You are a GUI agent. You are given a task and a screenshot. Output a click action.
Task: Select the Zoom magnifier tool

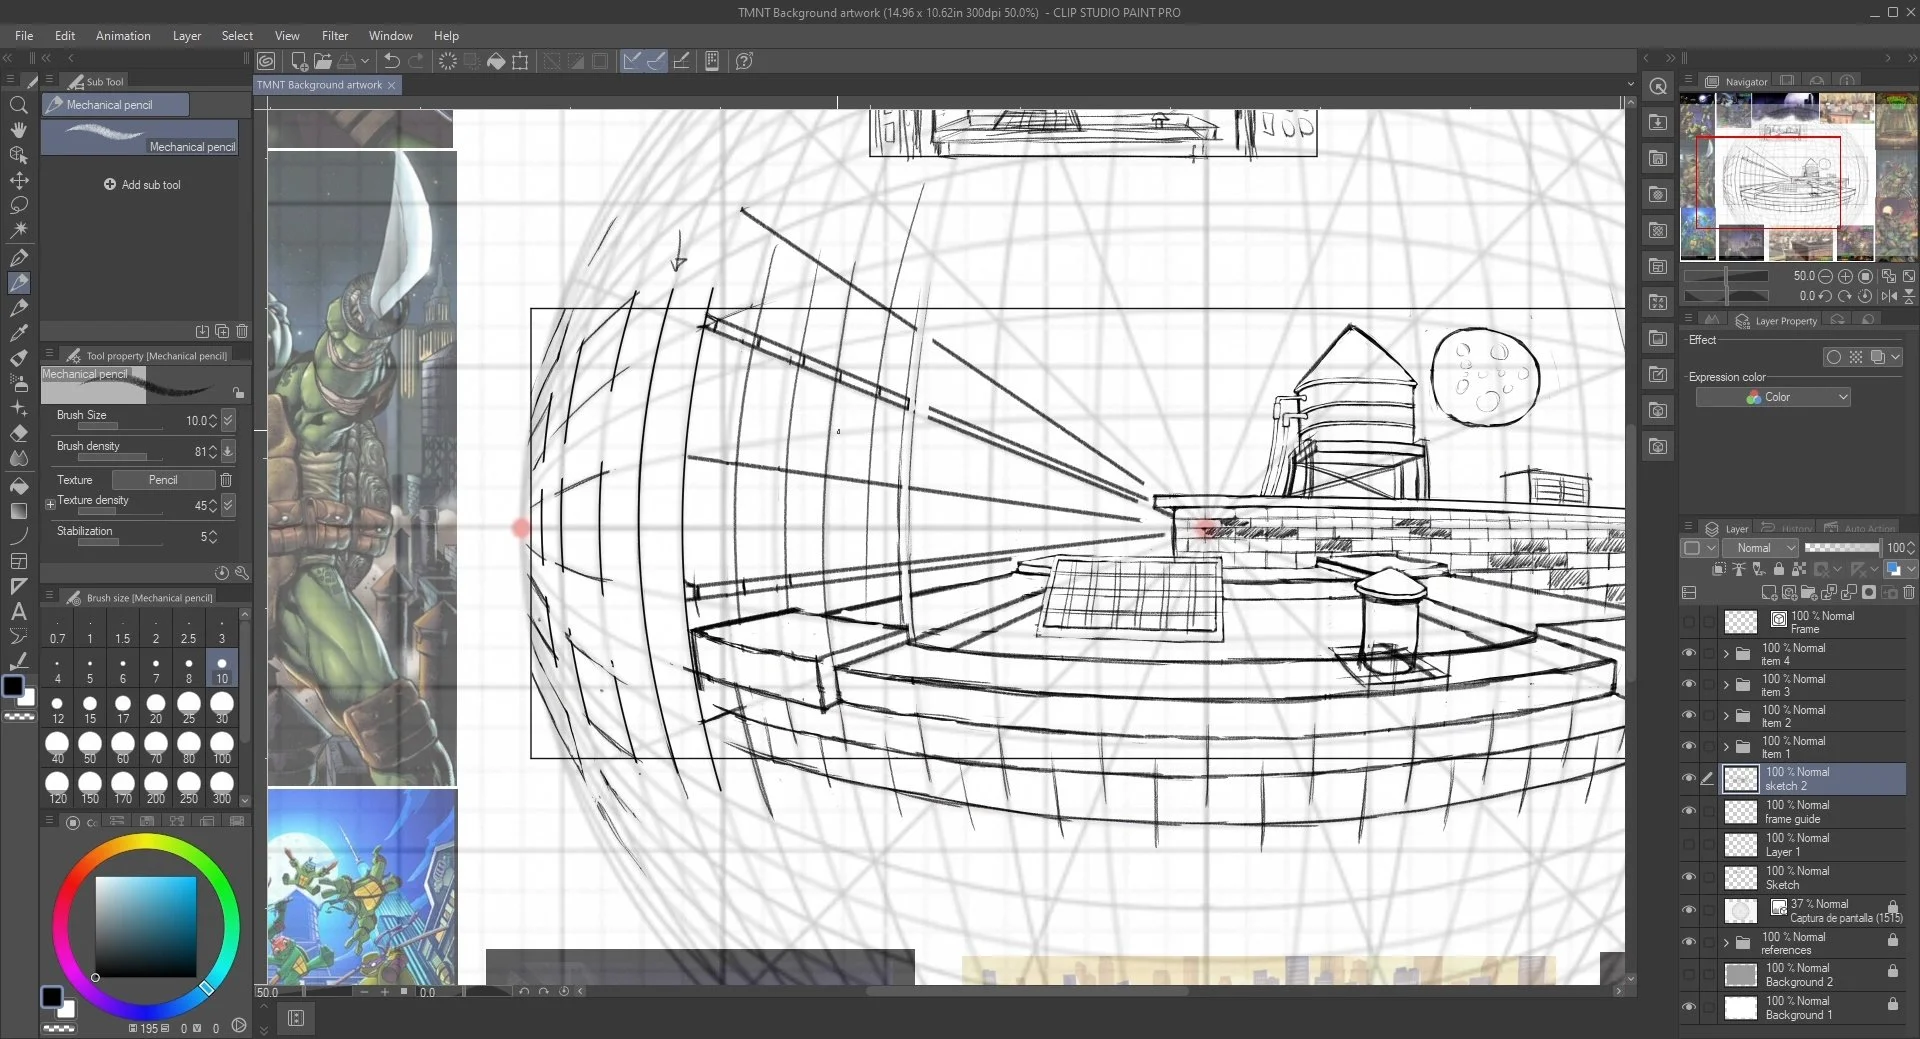point(19,105)
